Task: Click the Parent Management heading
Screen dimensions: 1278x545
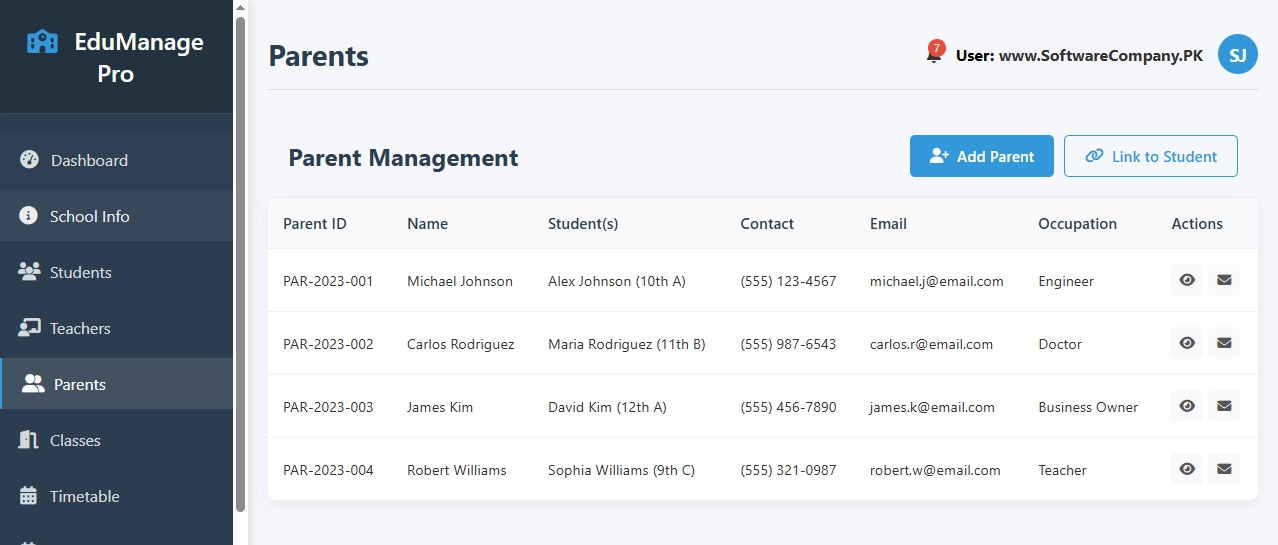Action: coord(403,157)
